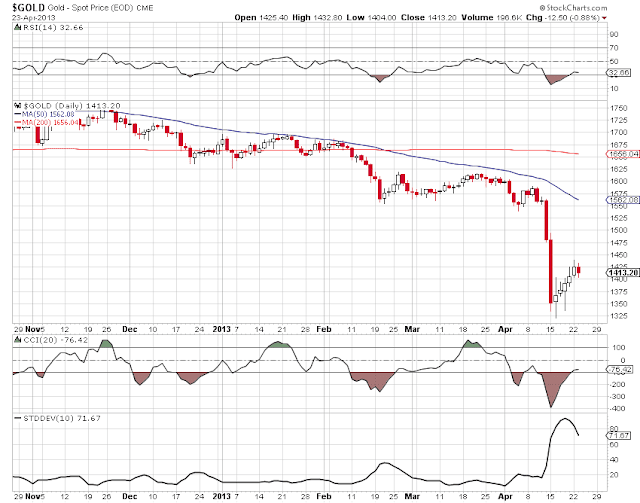Click the large red April 15 candlestick
The width and height of the screenshot is (640, 503).
(551, 272)
